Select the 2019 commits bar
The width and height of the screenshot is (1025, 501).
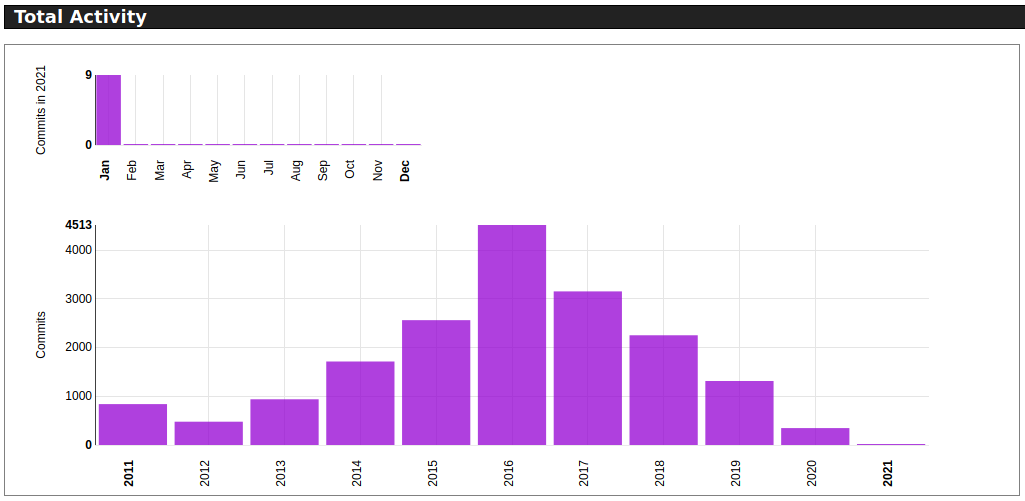click(x=739, y=413)
